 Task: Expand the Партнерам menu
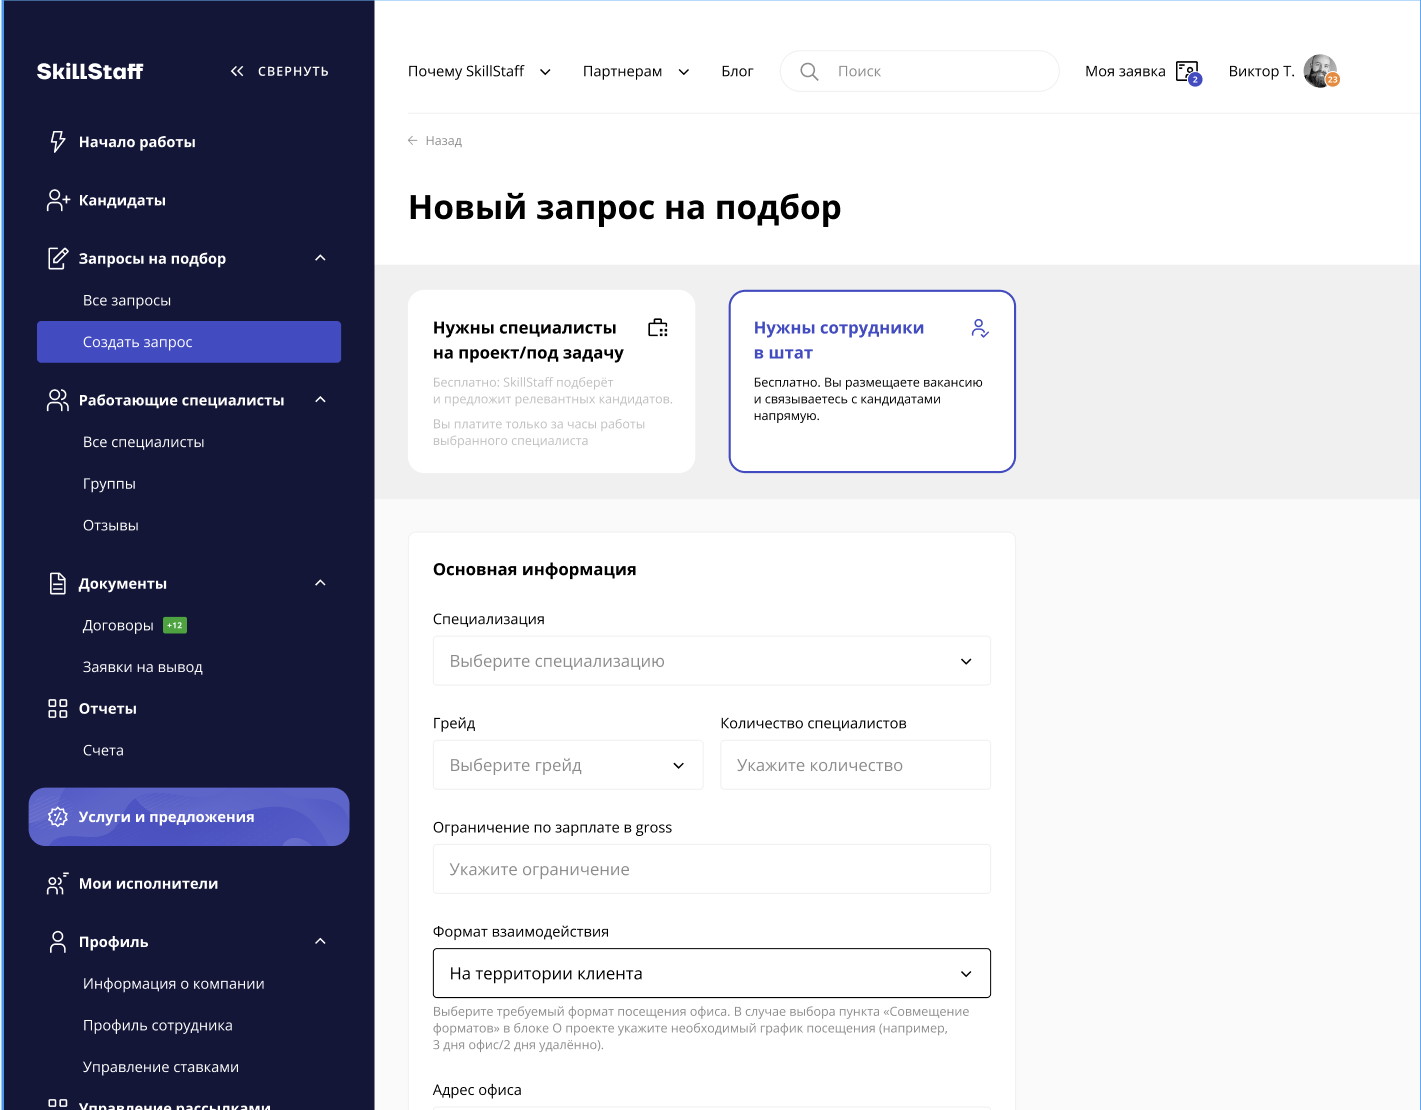point(637,71)
